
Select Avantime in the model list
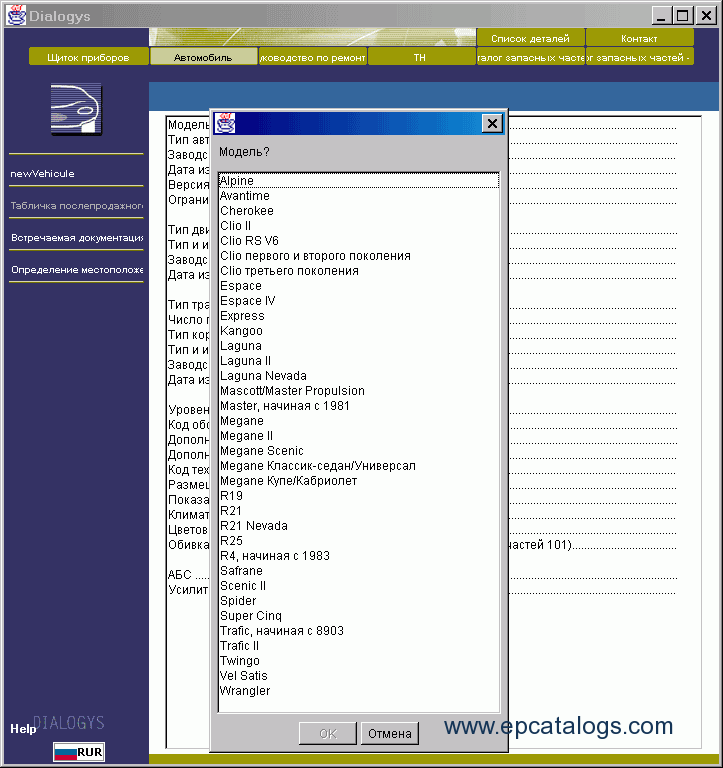point(359,196)
